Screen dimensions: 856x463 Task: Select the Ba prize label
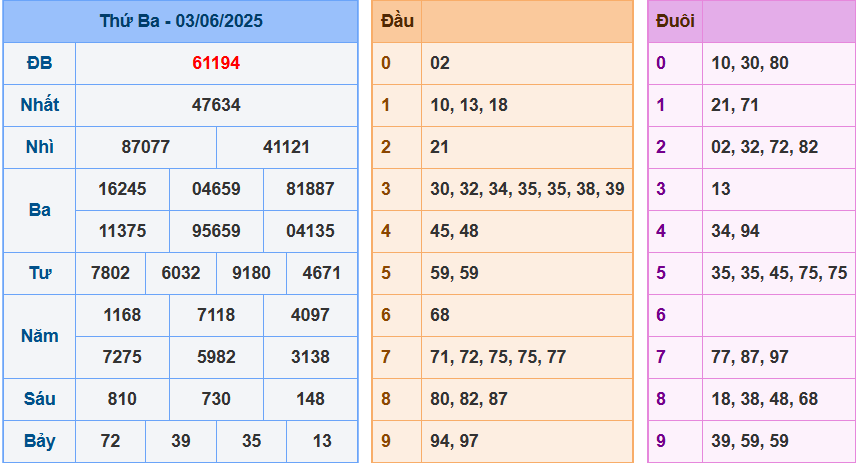[x=39, y=210]
